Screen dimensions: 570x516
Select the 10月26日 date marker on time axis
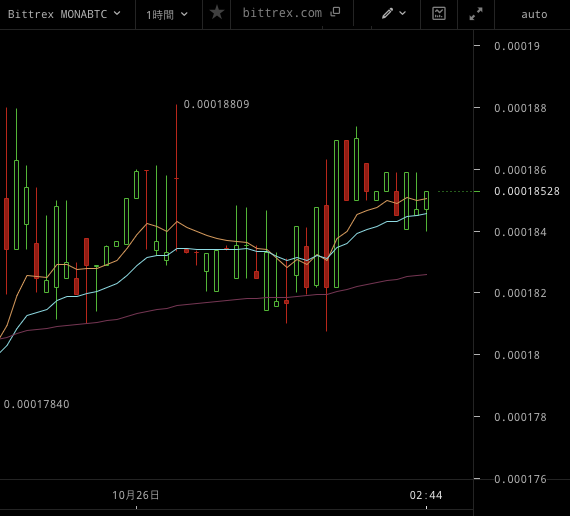(x=136, y=495)
